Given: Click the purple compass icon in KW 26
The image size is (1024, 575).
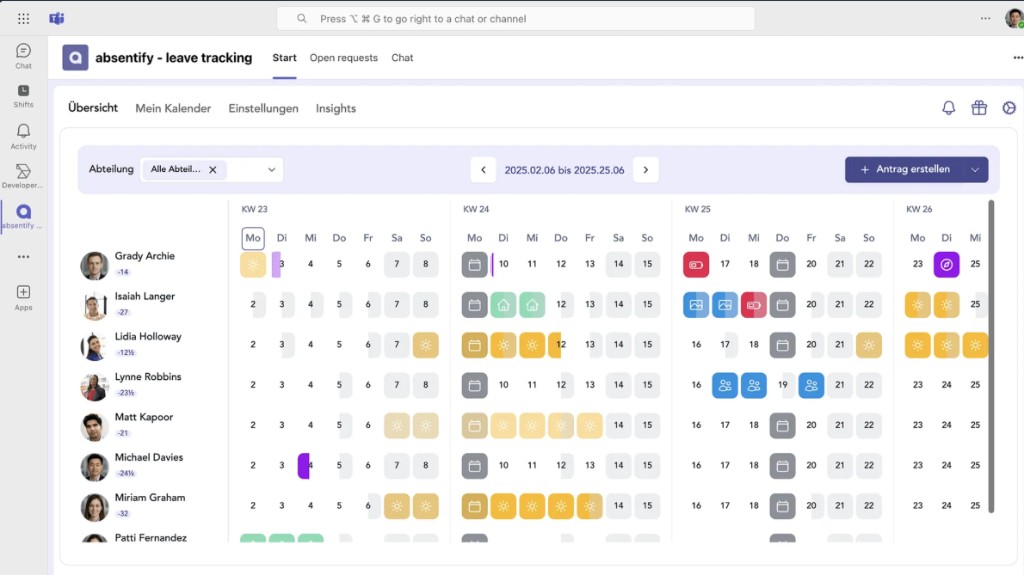Looking at the screenshot, I should (946, 265).
